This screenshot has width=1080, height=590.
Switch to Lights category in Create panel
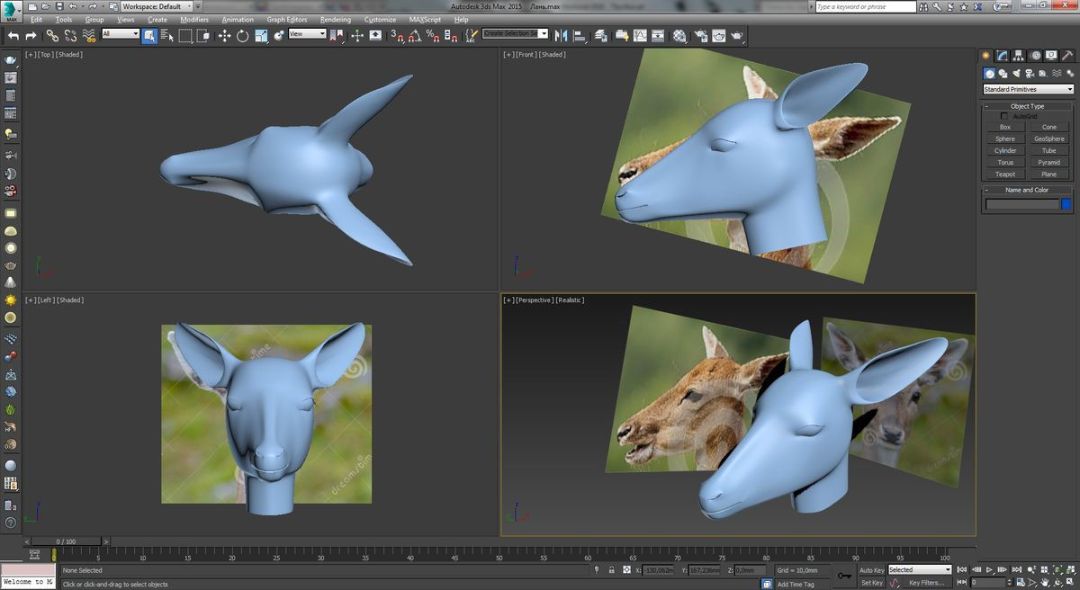coord(1017,73)
